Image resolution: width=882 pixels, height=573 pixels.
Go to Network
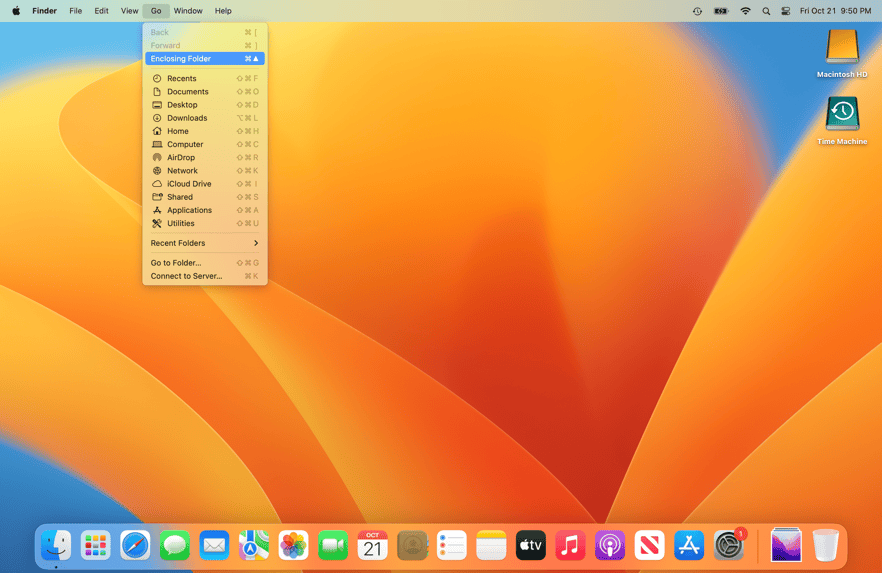(x=205, y=170)
